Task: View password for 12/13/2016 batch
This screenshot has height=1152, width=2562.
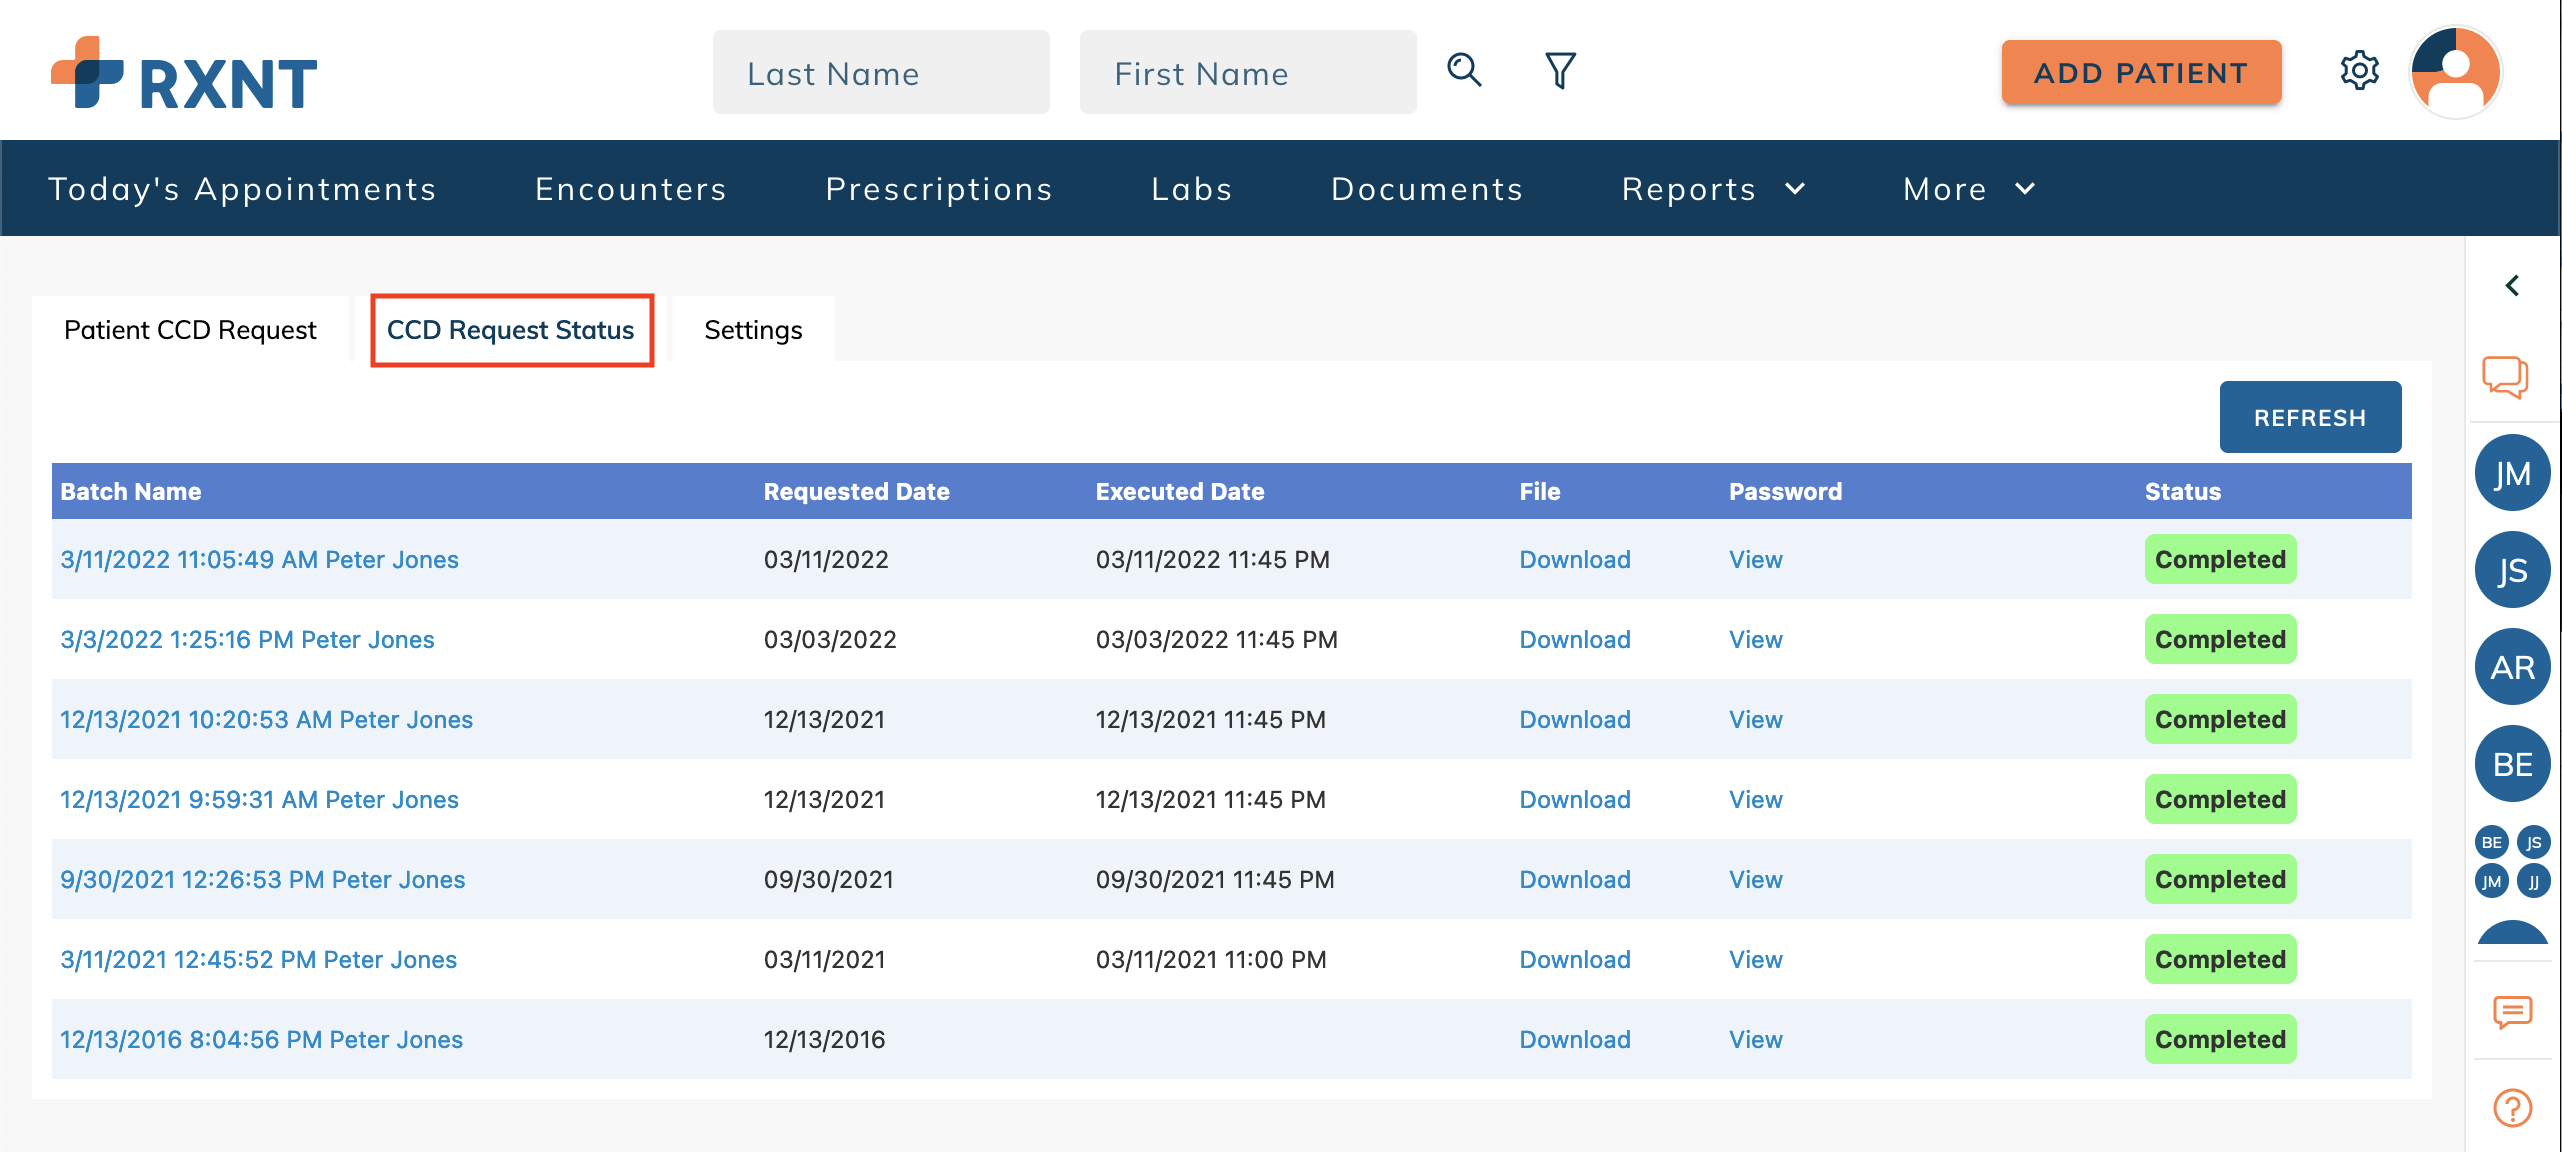Action: [1756, 1039]
